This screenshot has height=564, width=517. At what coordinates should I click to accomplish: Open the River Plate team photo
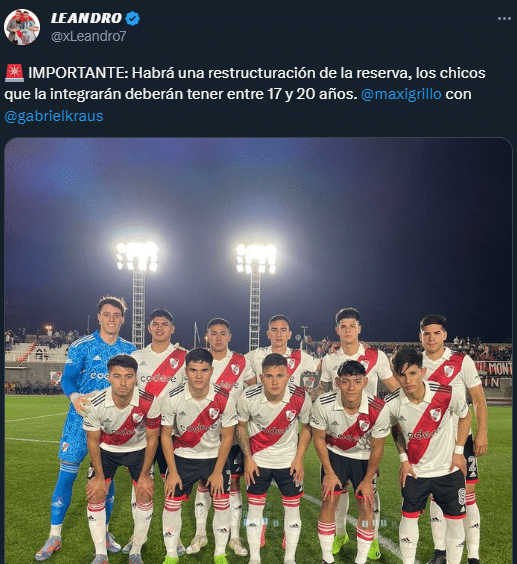[258, 351]
